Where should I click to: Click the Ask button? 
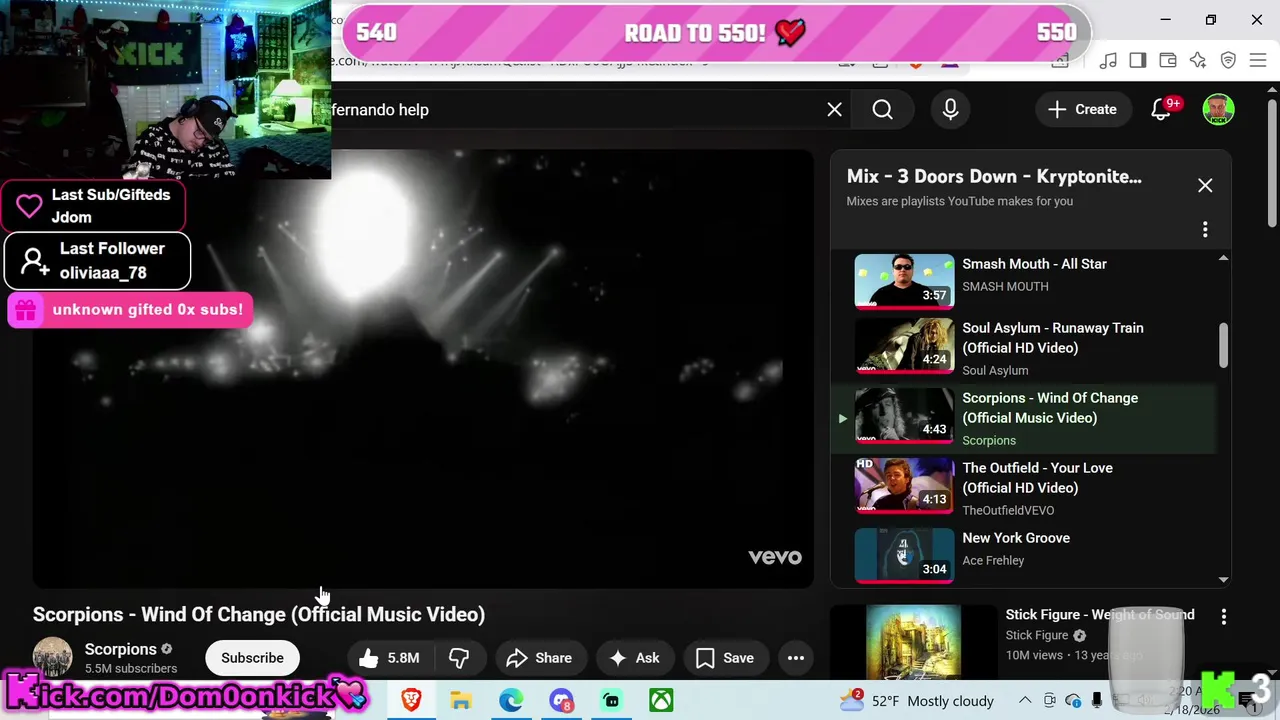pyautogui.click(x=634, y=658)
